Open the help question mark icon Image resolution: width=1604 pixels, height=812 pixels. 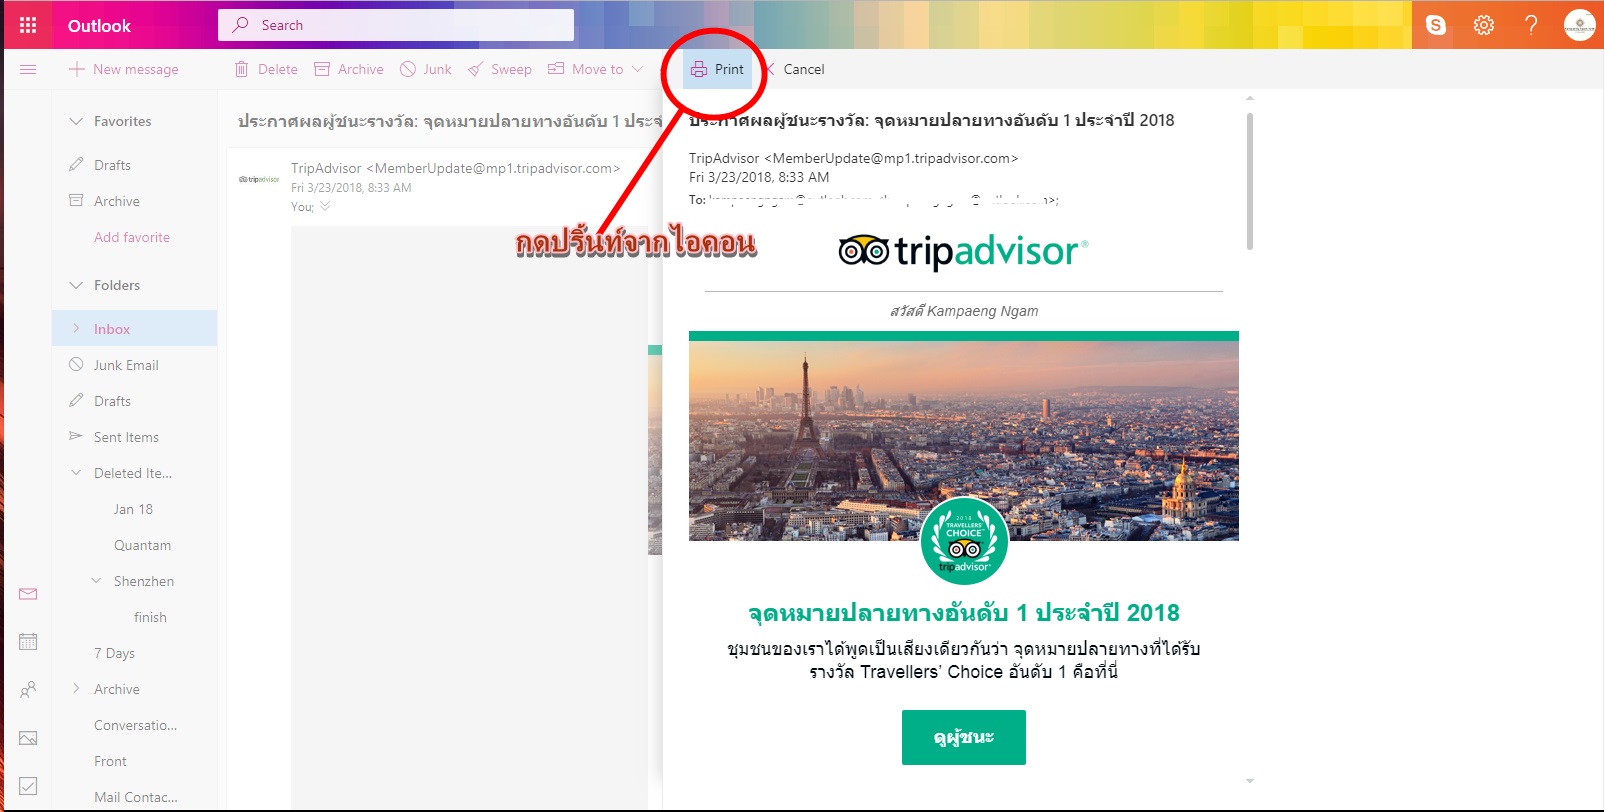click(1531, 25)
